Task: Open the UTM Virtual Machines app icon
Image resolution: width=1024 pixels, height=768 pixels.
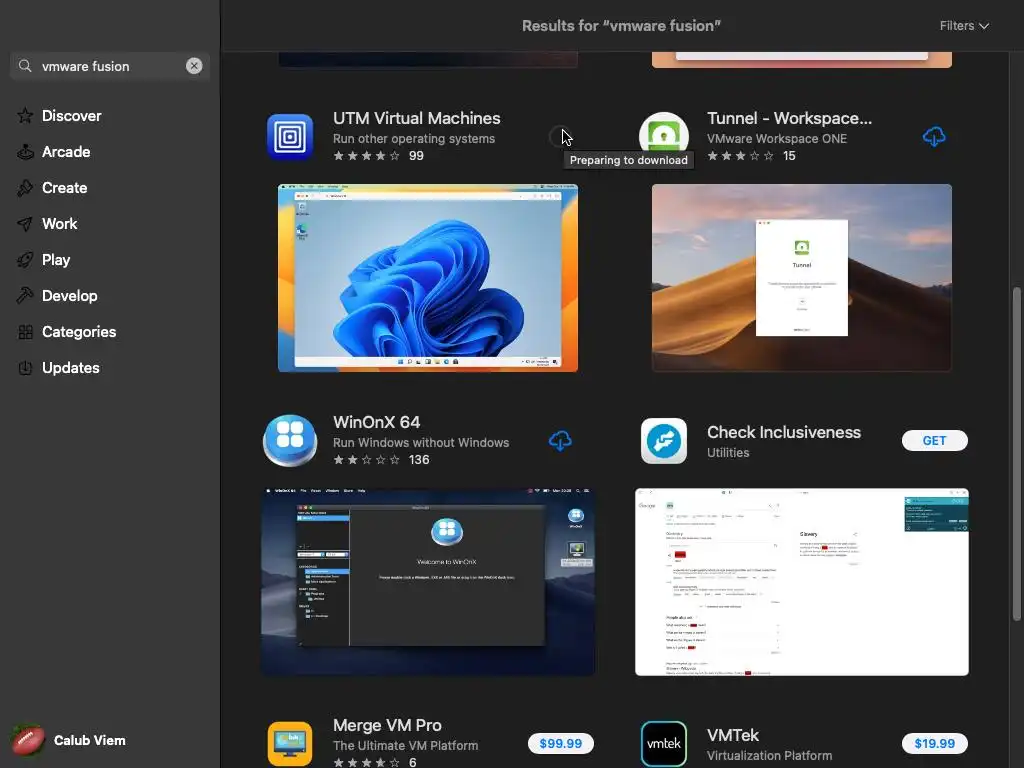Action: click(290, 137)
